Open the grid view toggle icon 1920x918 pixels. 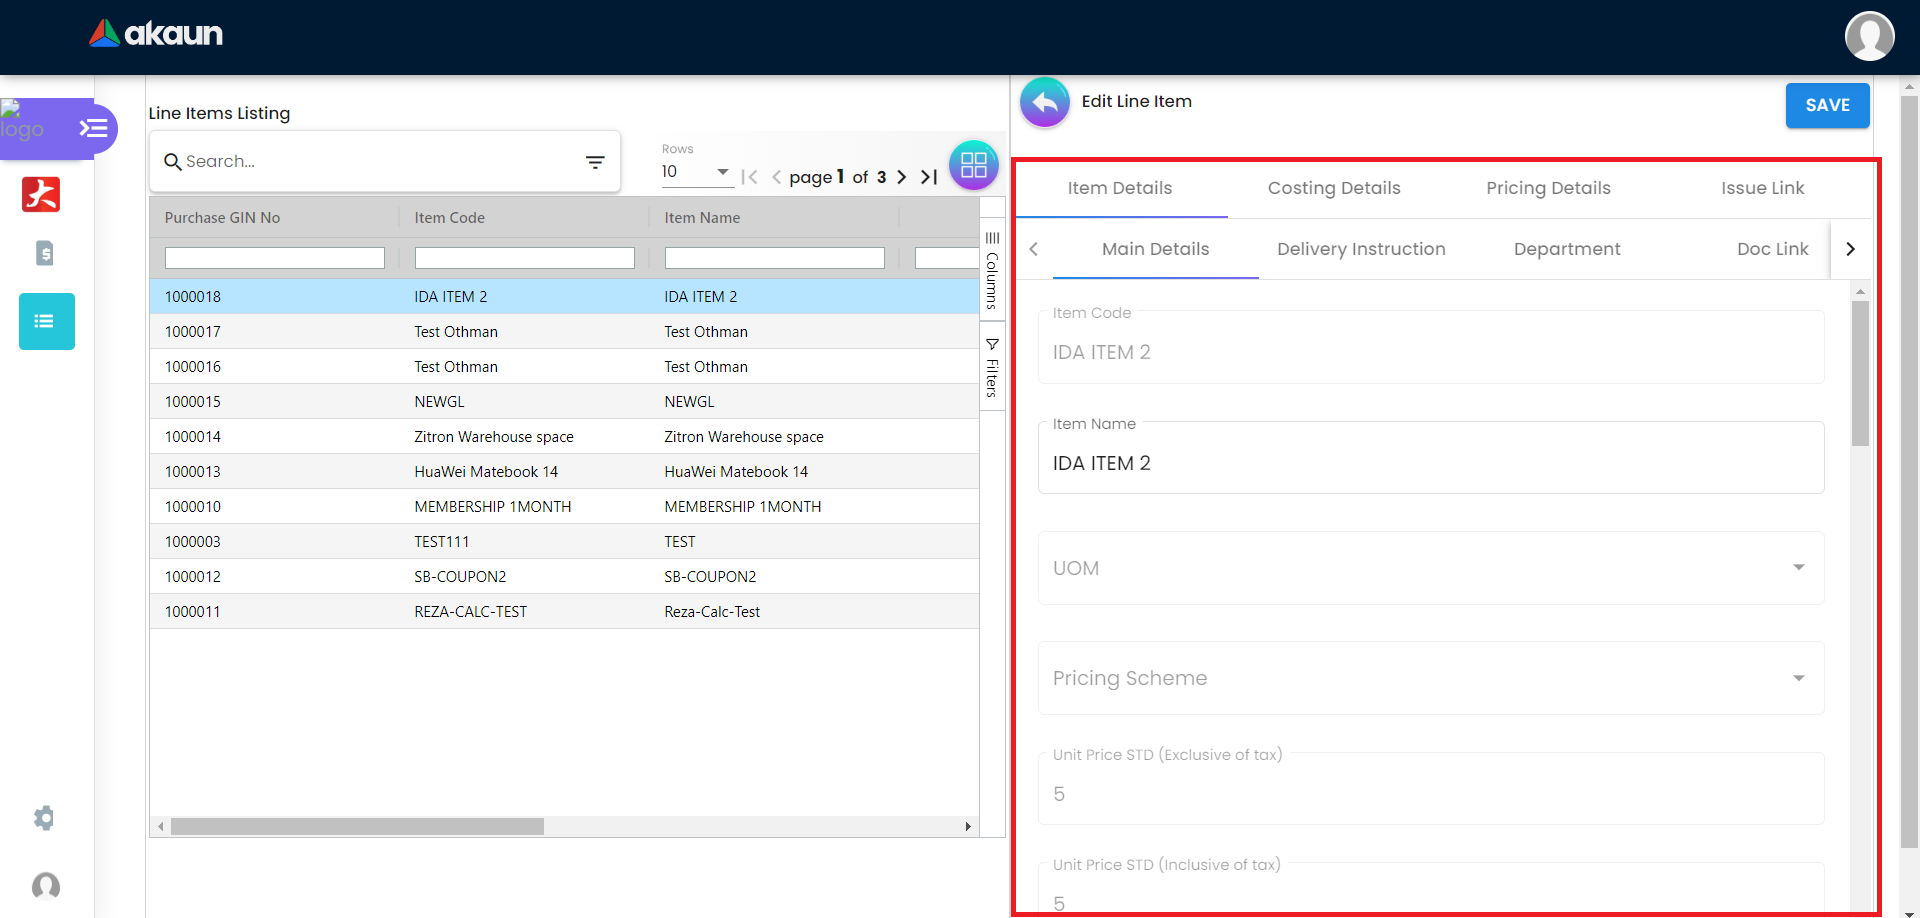[x=973, y=165]
